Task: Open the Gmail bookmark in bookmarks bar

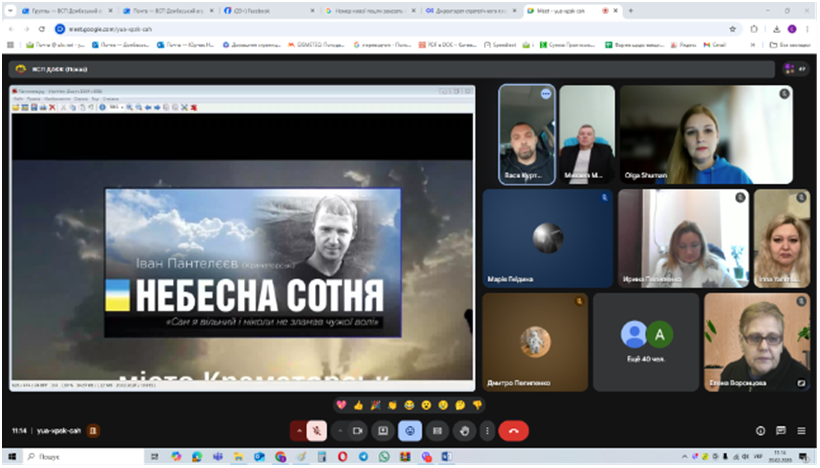Action: click(x=714, y=45)
